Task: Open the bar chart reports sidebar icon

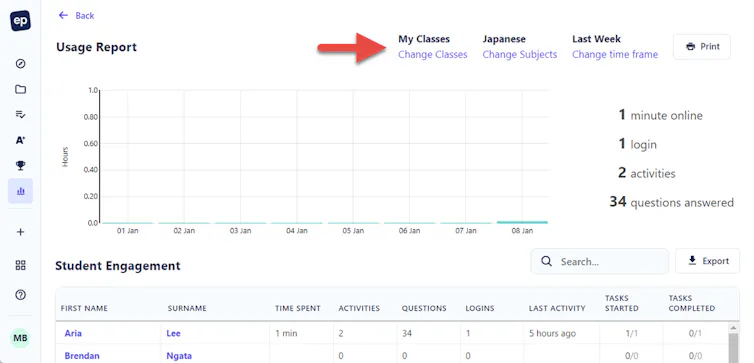Action: coord(20,191)
